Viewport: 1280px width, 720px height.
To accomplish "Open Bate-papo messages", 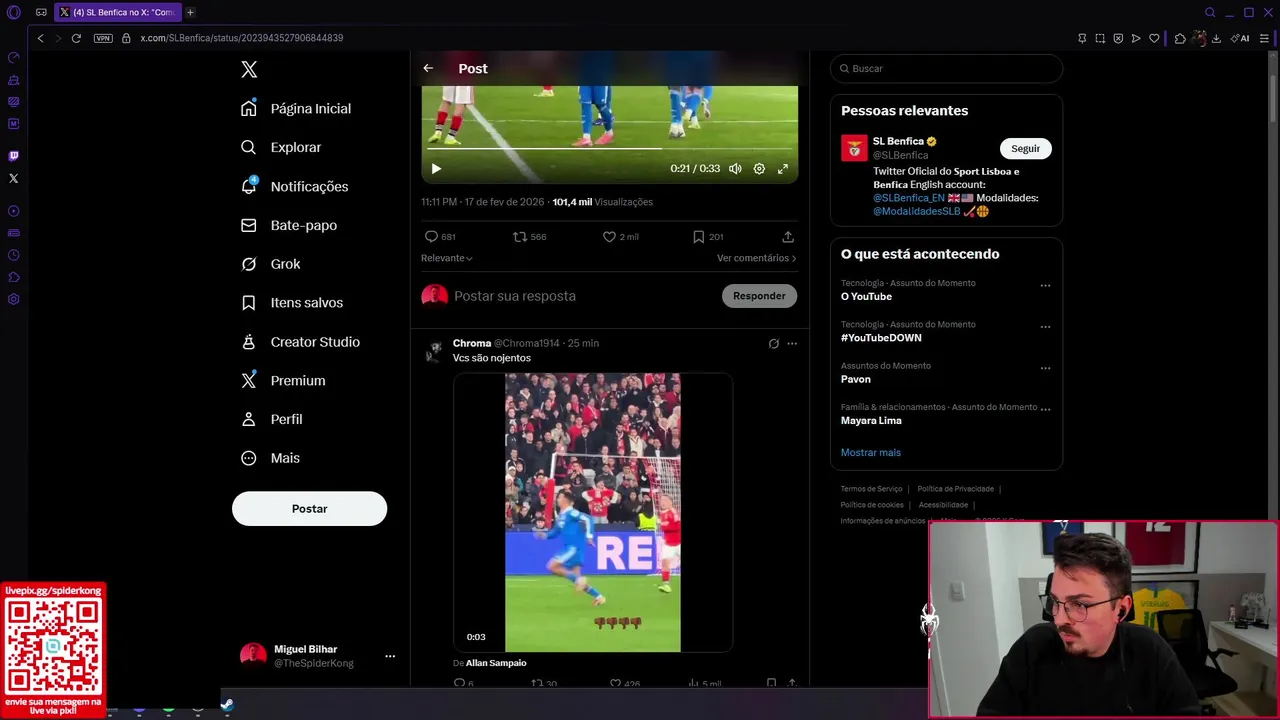I will 289,225.
